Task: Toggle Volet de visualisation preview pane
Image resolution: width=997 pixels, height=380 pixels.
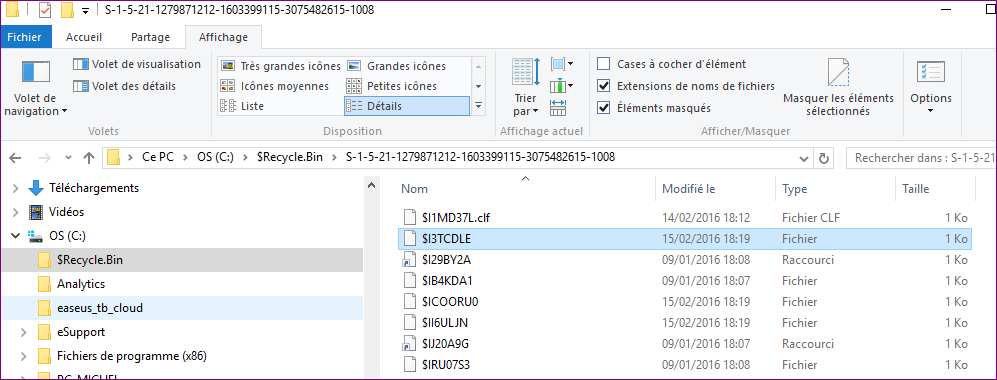Action: pos(137,64)
